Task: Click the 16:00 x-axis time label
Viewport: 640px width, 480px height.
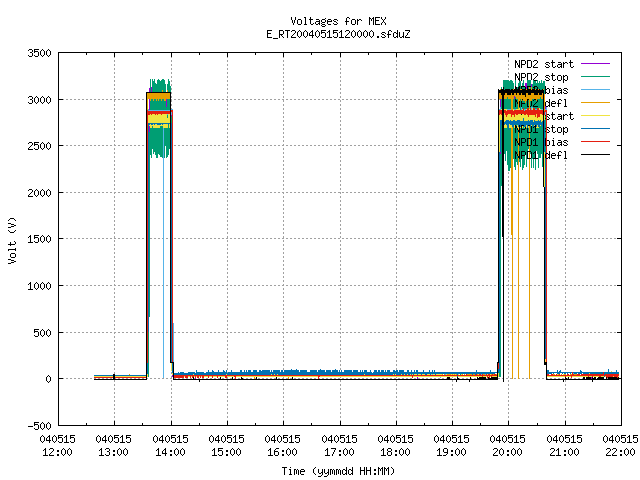Action: (x=282, y=453)
